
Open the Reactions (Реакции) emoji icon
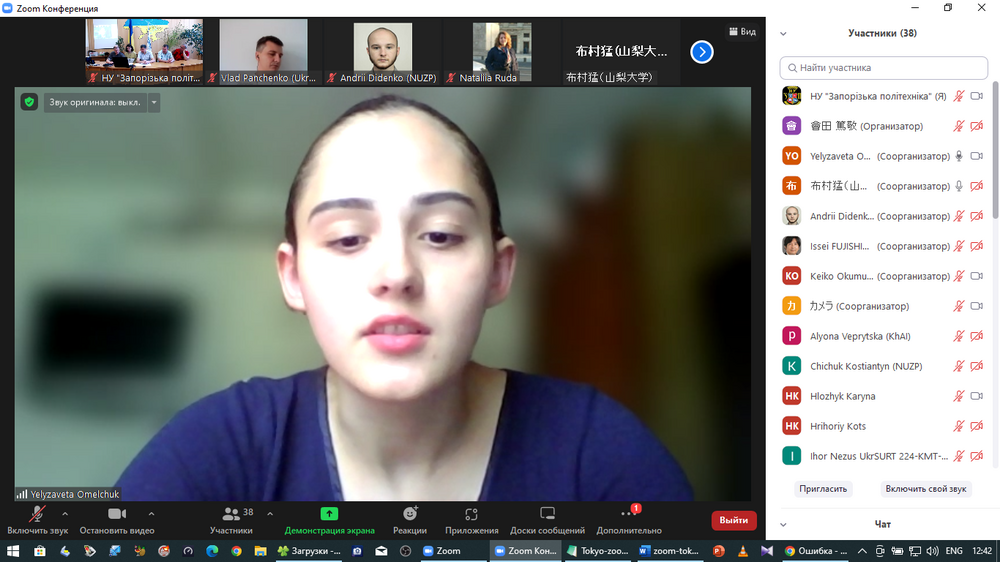click(x=410, y=513)
